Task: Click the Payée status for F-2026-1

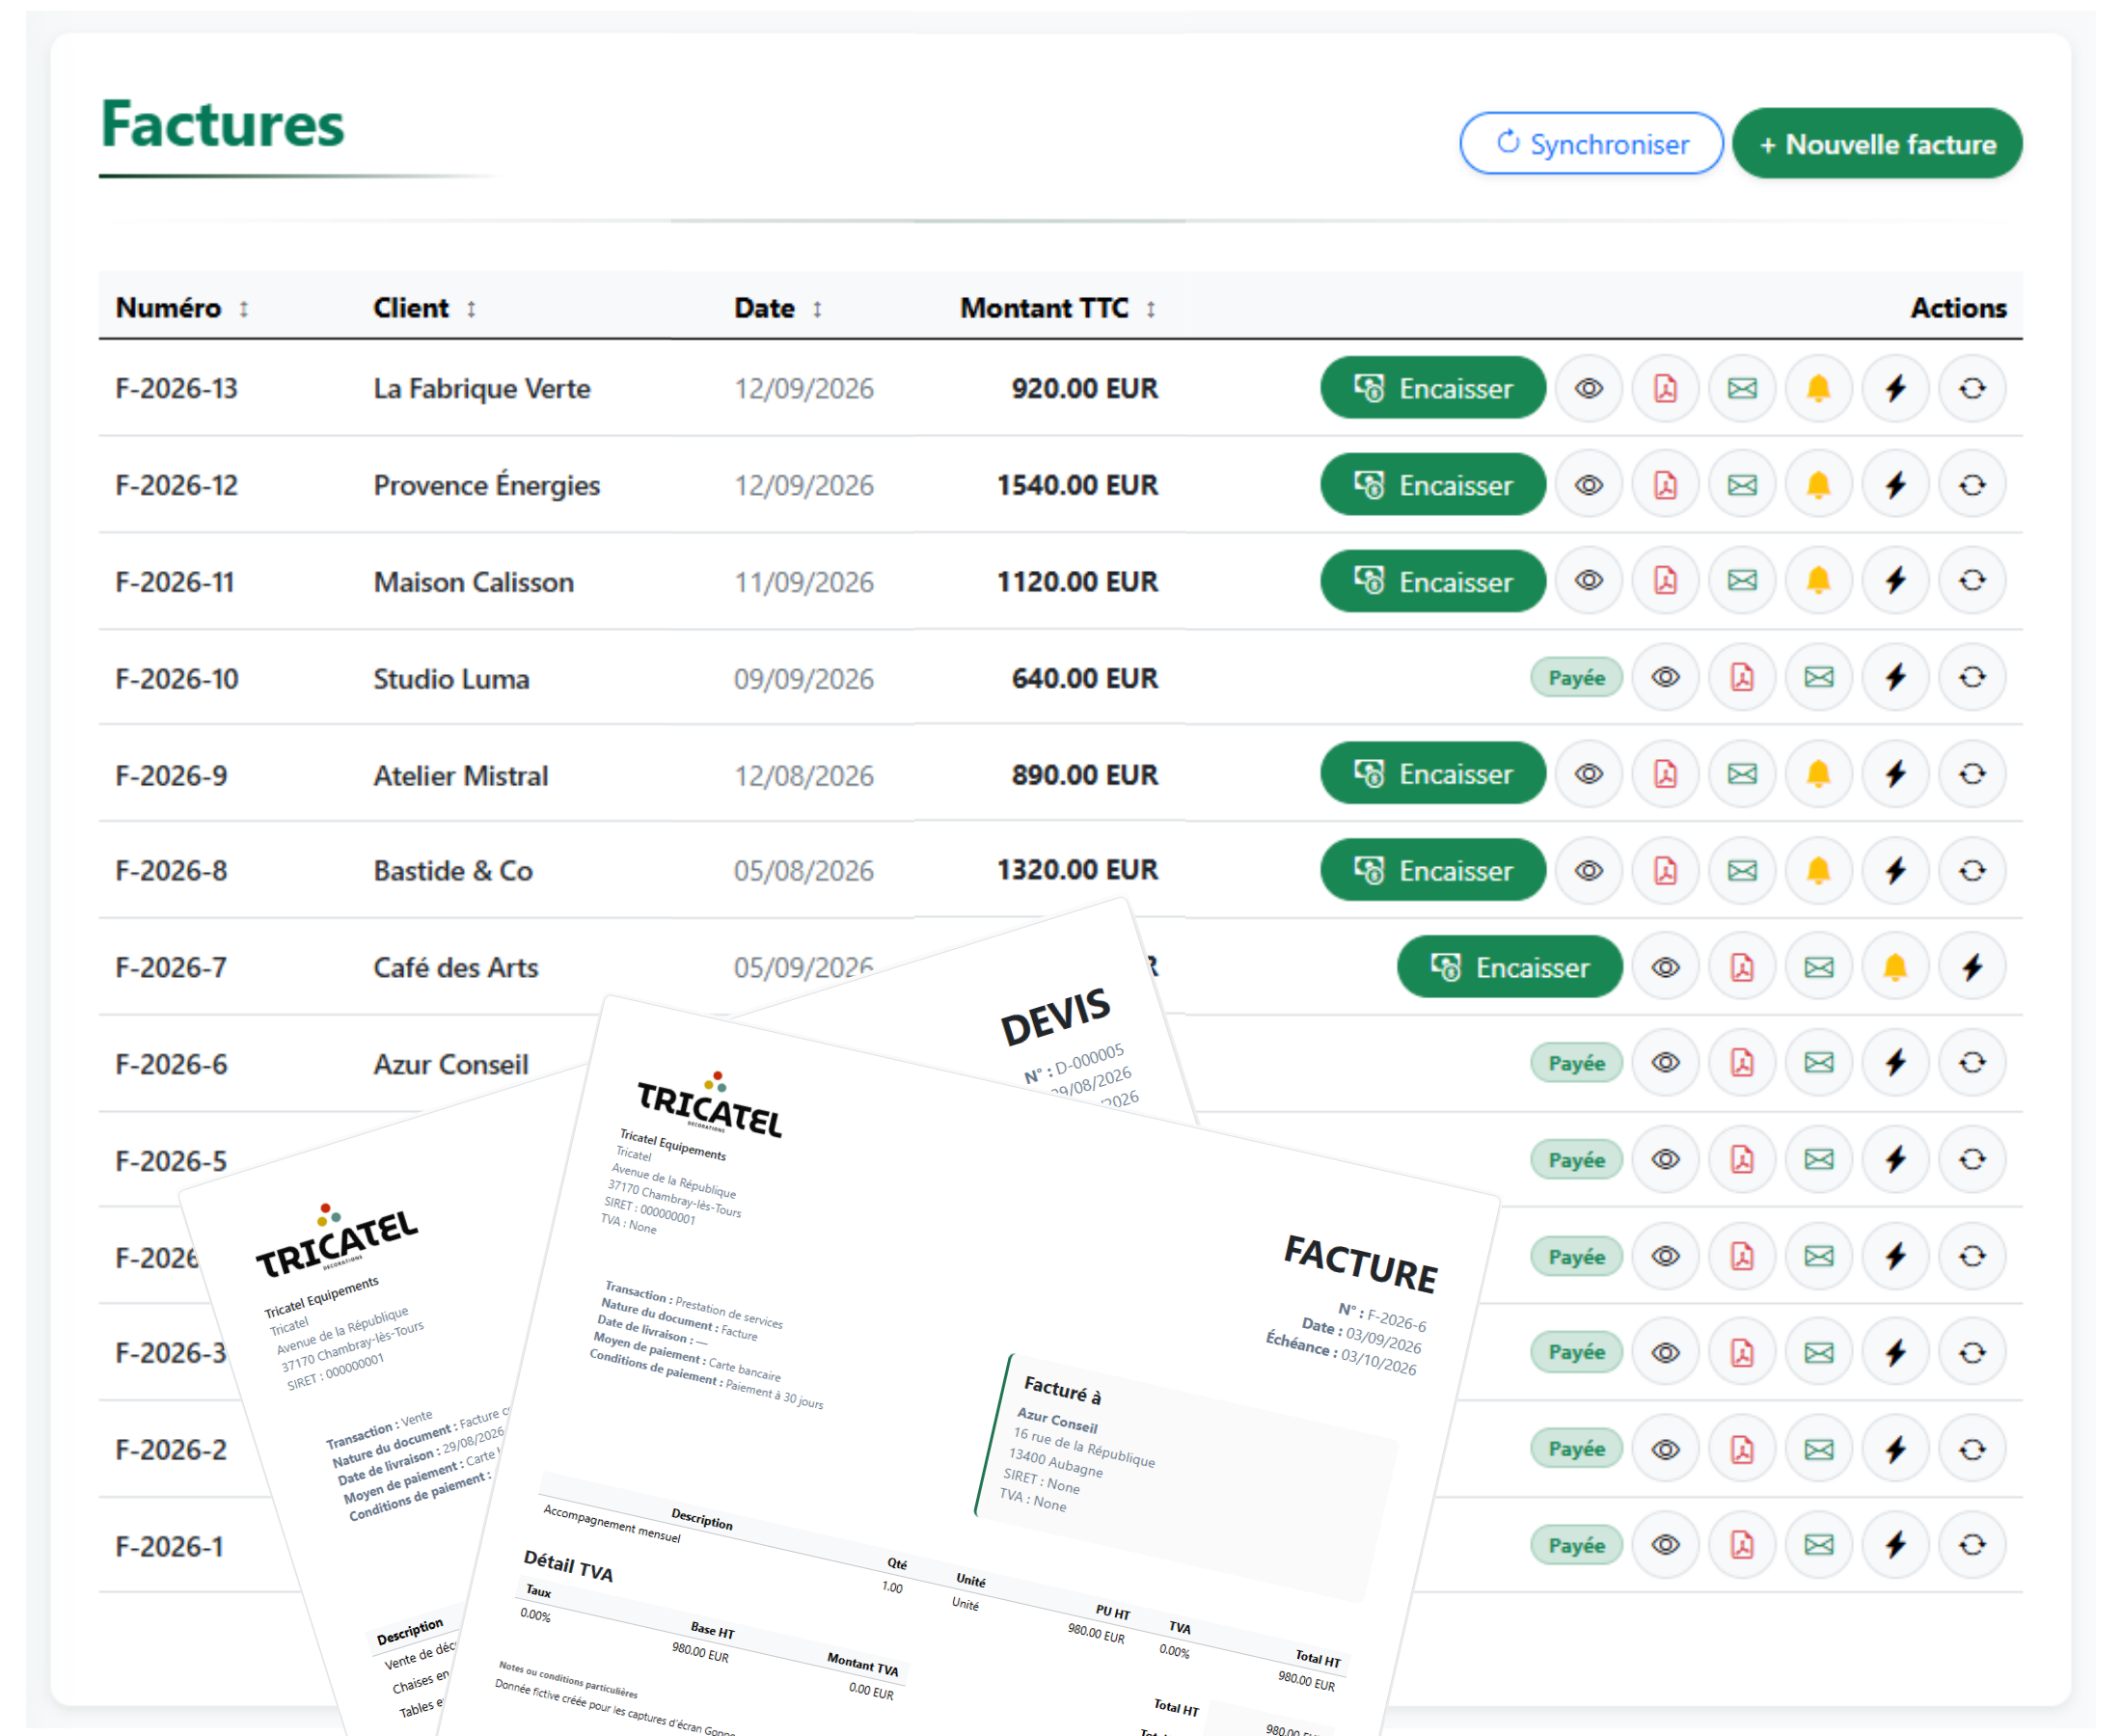Action: [x=1576, y=1546]
